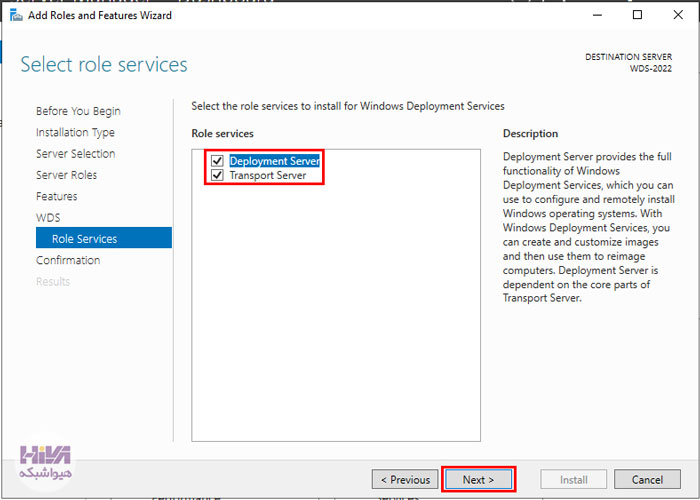Click the disabled Install button
Screen dimensions: 700x500
pyautogui.click(x=574, y=479)
